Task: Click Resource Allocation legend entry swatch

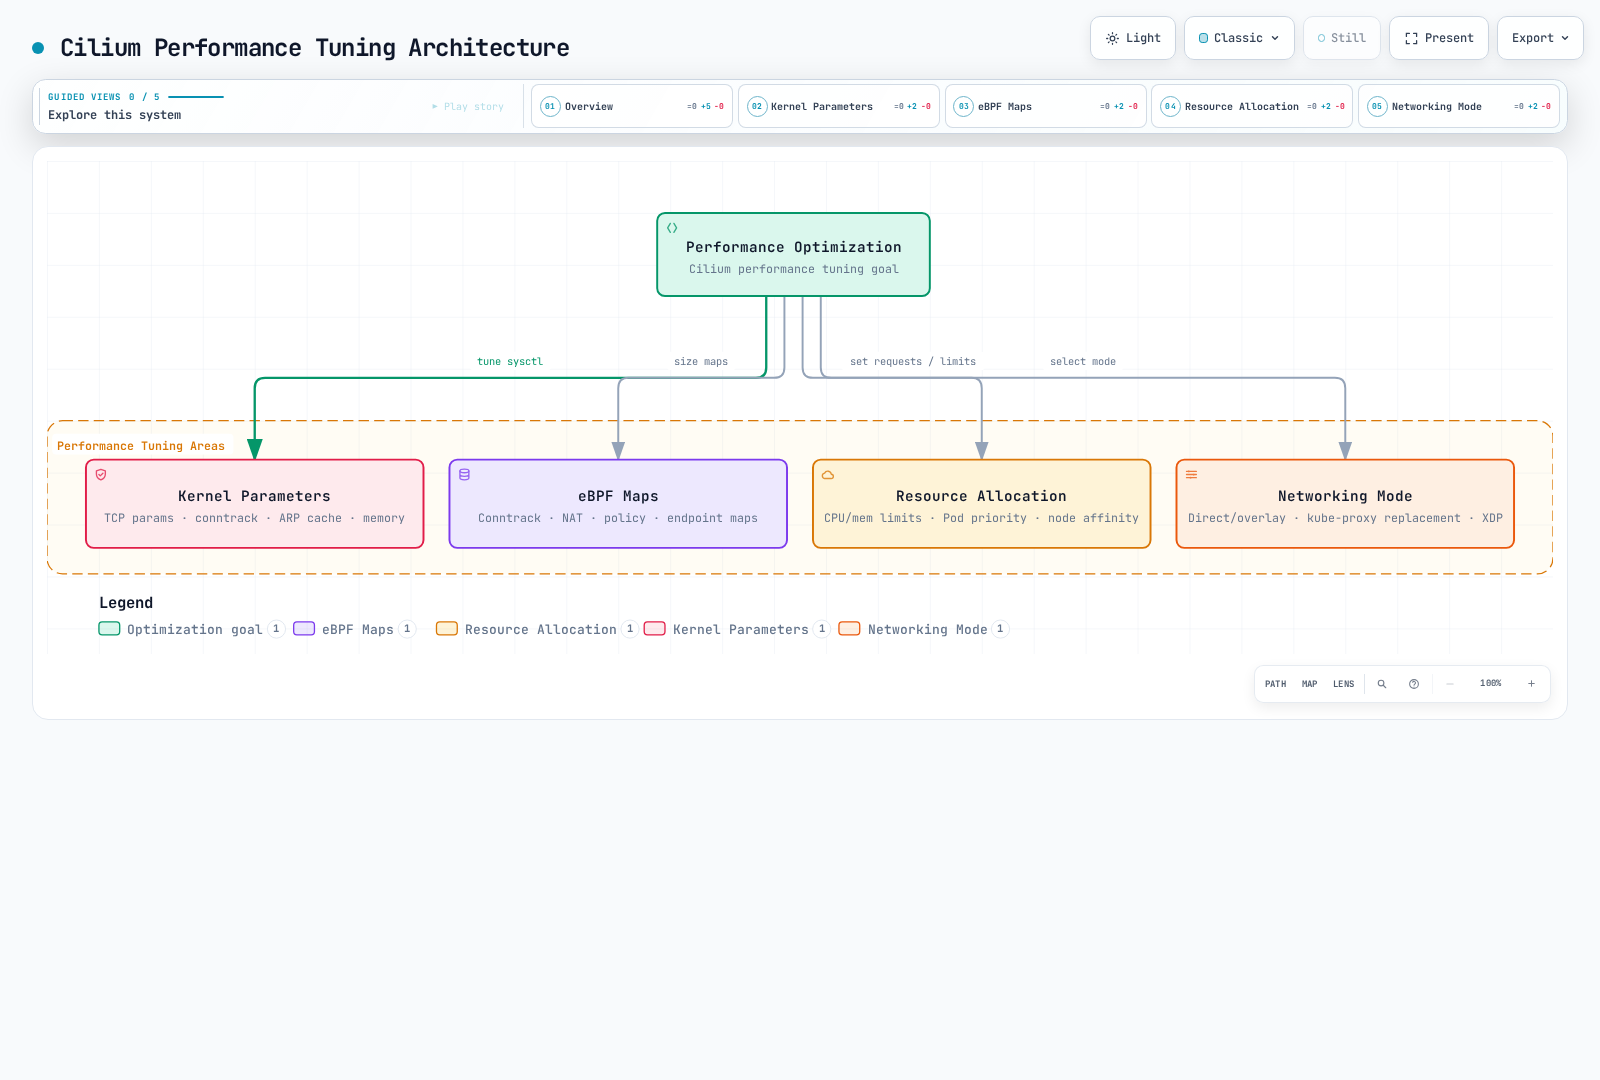Action: (x=447, y=629)
